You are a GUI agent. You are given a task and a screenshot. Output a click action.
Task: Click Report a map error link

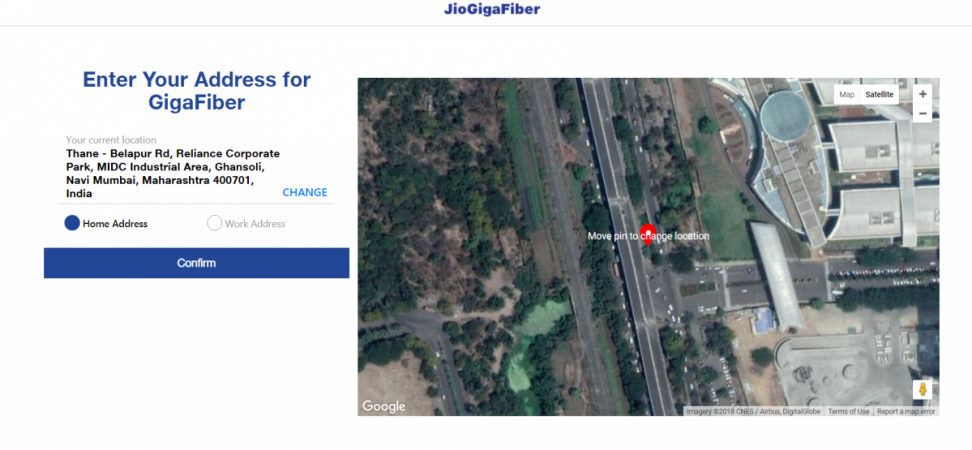[x=906, y=412]
